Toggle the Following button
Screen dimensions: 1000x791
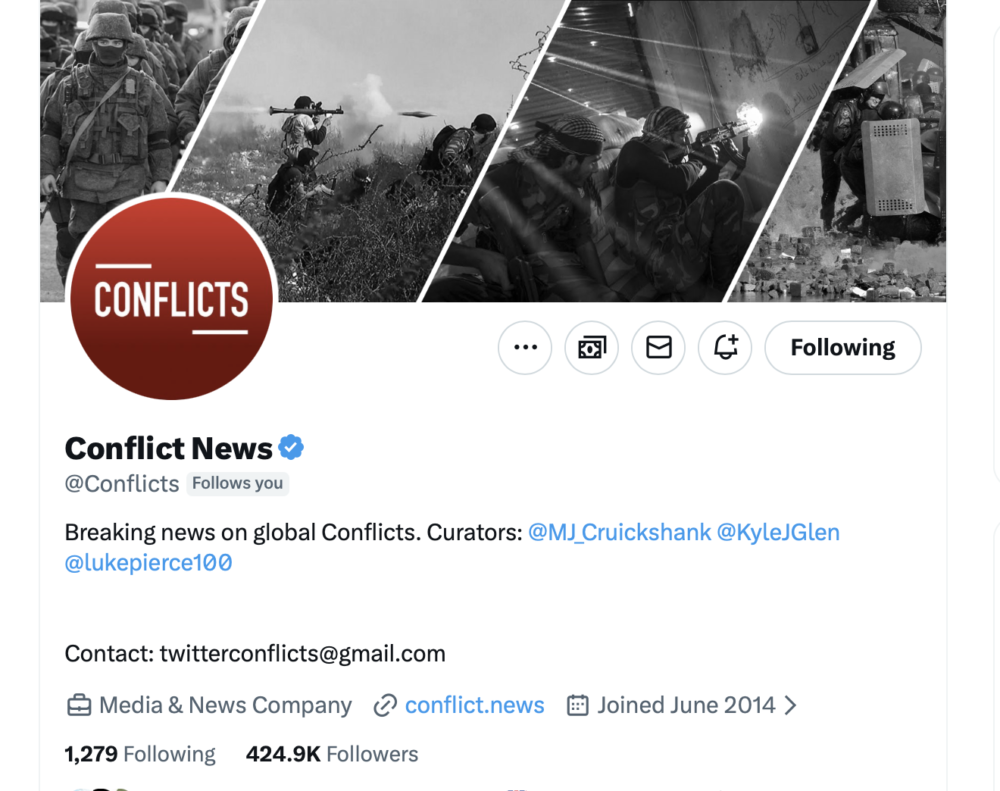pos(843,348)
